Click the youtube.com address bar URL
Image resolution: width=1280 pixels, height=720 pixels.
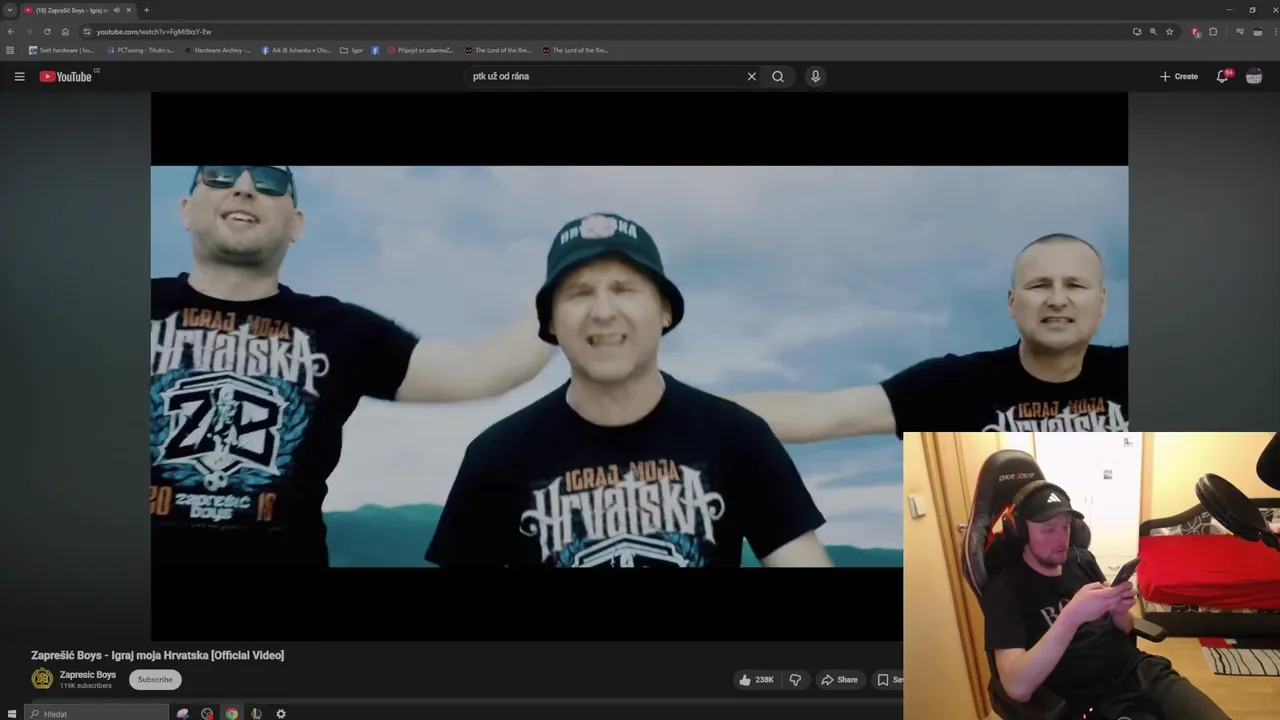[x=154, y=32]
